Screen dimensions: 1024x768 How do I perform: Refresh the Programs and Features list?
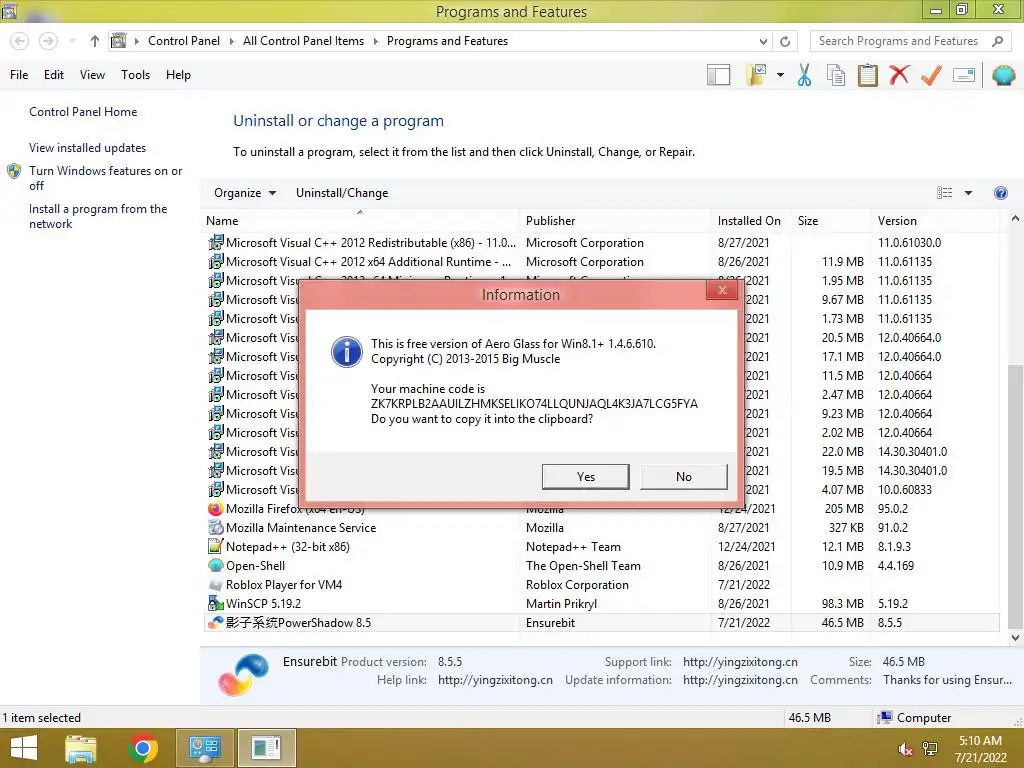pyautogui.click(x=785, y=41)
